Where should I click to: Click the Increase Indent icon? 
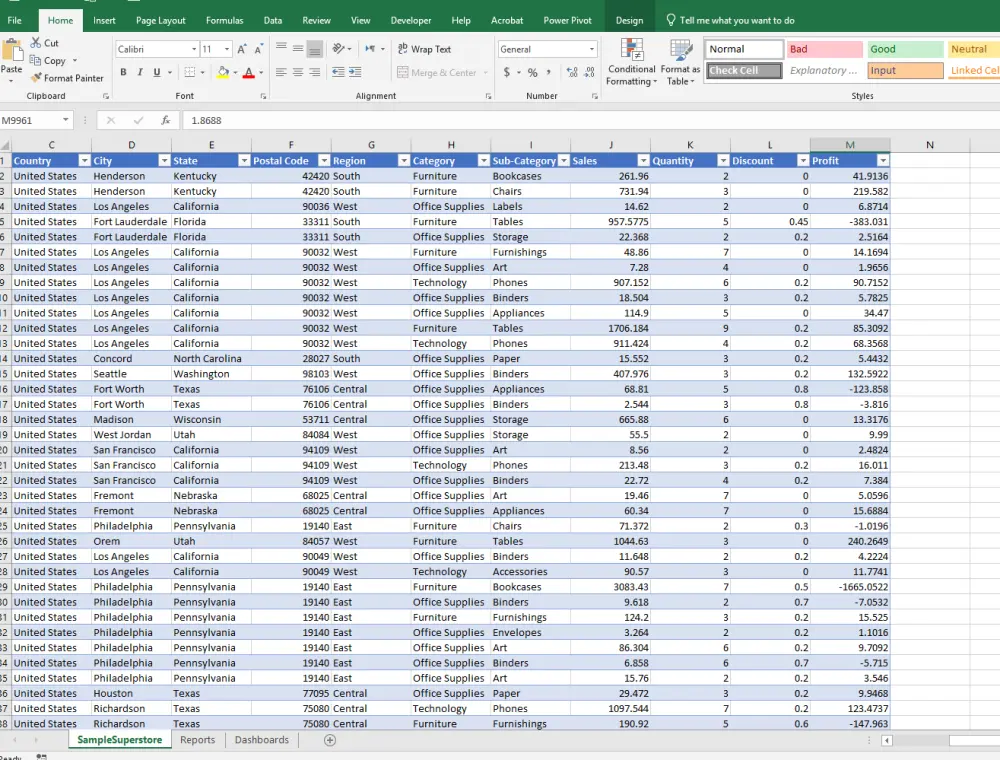click(x=355, y=72)
